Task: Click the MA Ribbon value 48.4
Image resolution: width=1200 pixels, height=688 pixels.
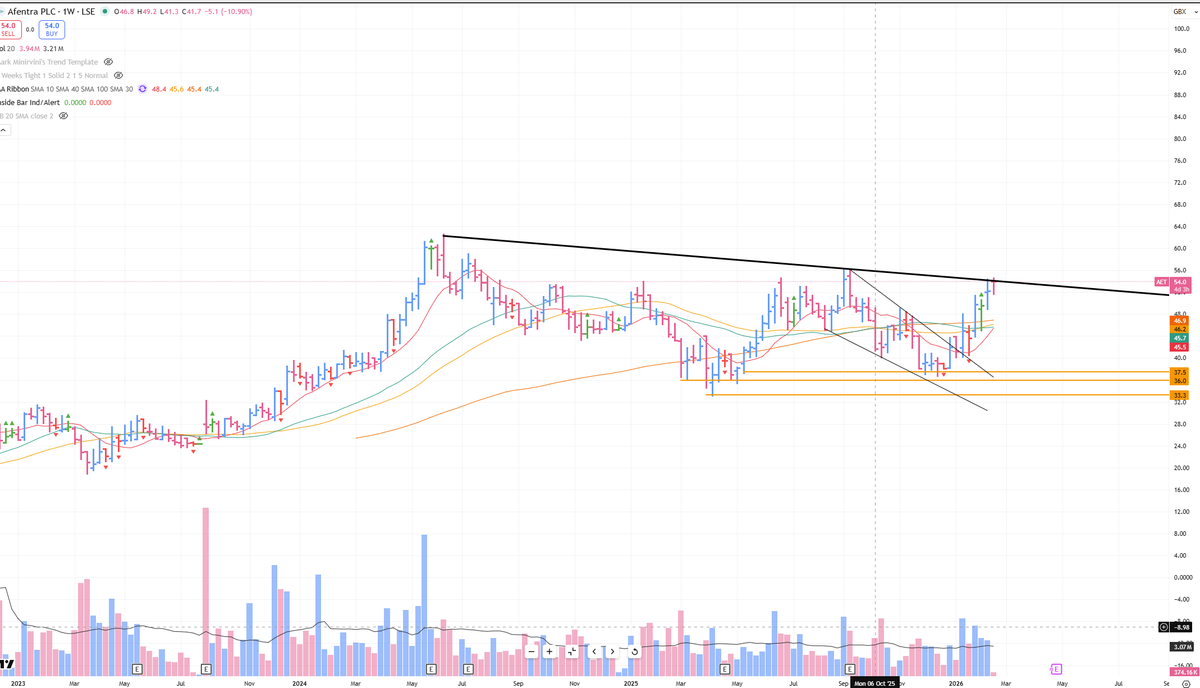Action: point(159,89)
